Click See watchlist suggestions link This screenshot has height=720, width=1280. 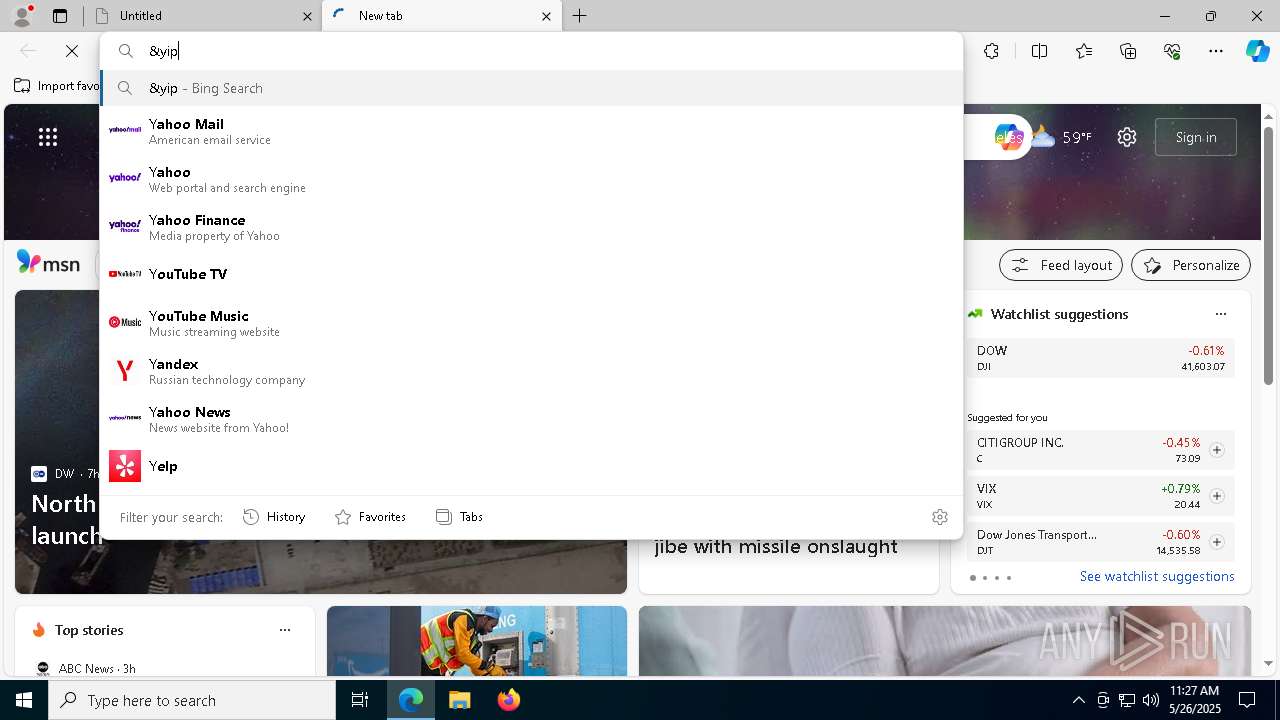[1157, 576]
